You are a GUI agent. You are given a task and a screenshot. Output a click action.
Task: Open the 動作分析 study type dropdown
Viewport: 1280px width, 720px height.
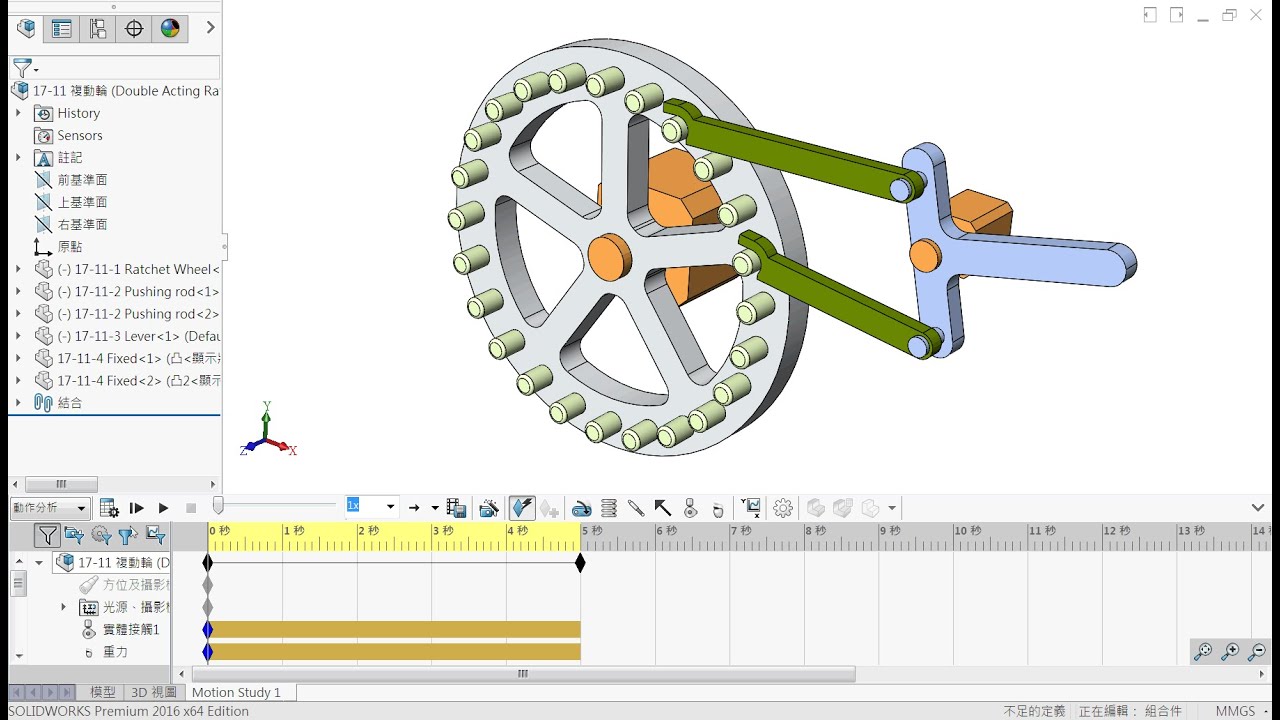pos(50,508)
